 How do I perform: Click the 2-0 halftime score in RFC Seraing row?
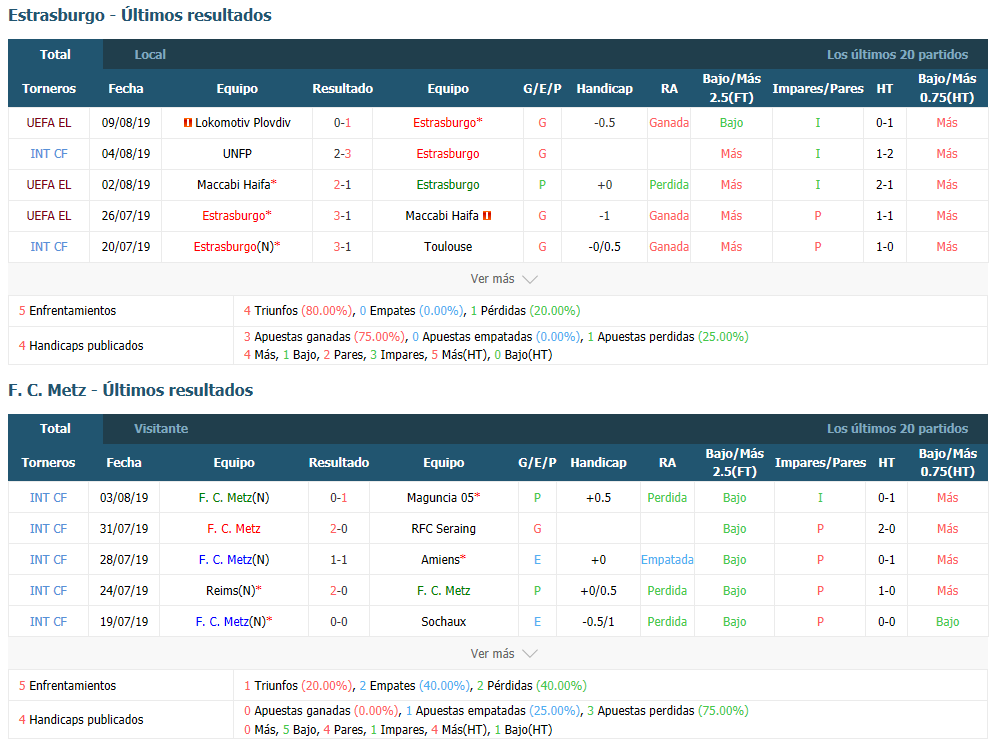[886, 529]
